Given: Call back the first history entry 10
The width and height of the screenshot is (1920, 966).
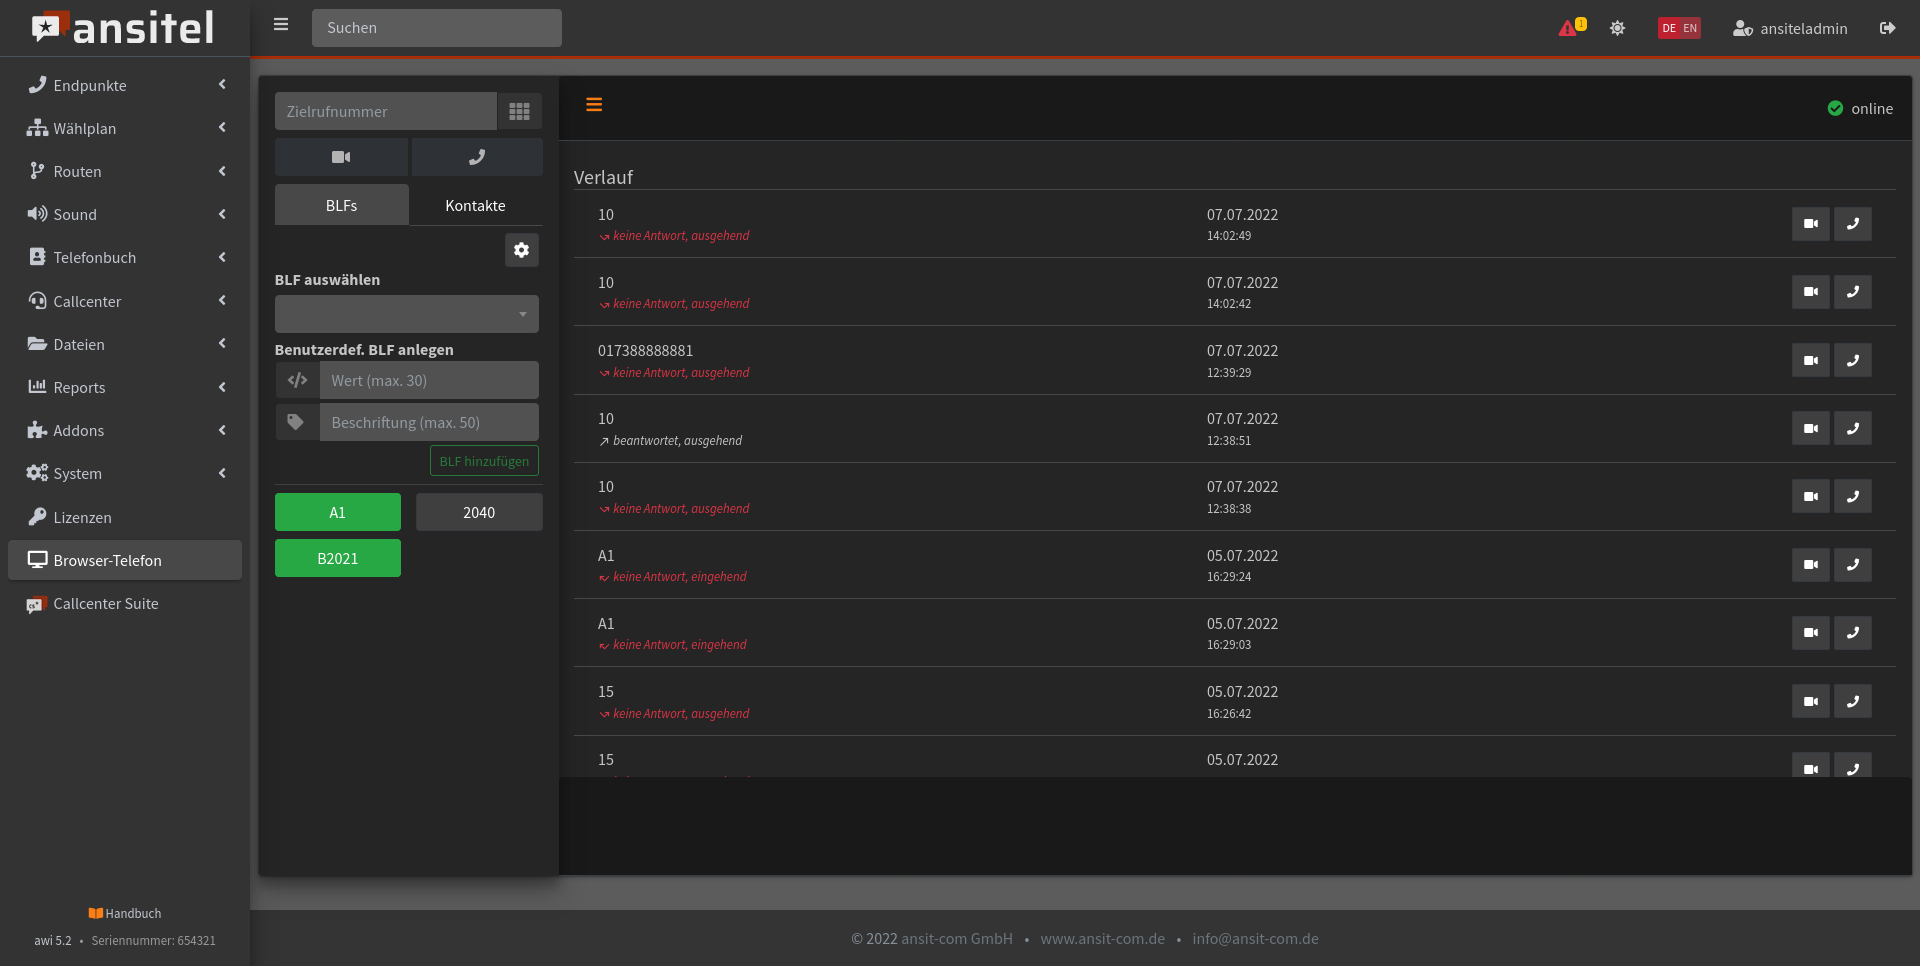Looking at the screenshot, I should click(1852, 224).
